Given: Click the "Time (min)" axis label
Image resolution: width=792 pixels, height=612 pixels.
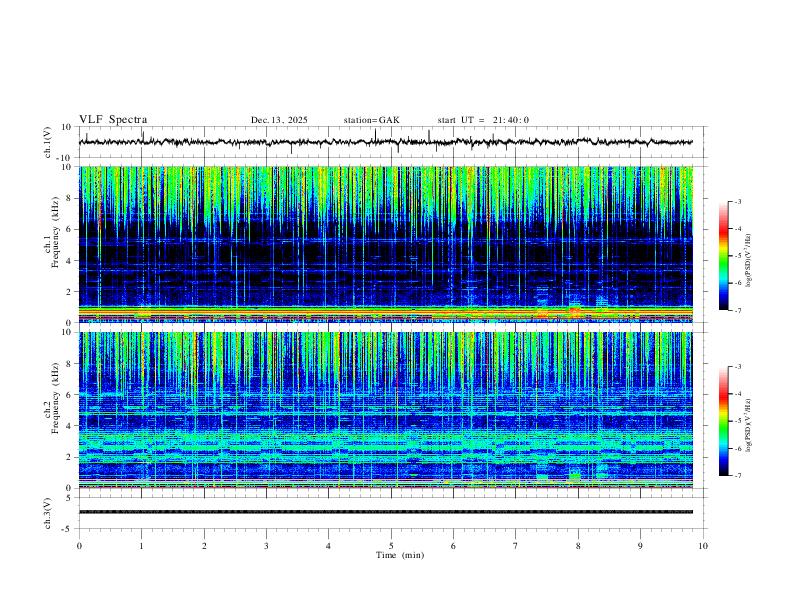Looking at the screenshot, I should (400, 555).
